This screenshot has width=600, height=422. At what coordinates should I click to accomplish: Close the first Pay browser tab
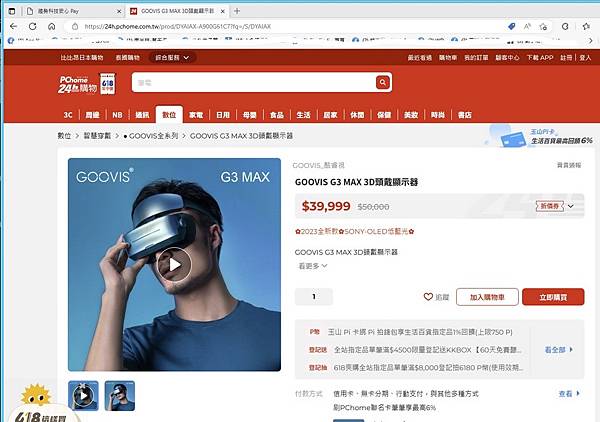pos(119,11)
